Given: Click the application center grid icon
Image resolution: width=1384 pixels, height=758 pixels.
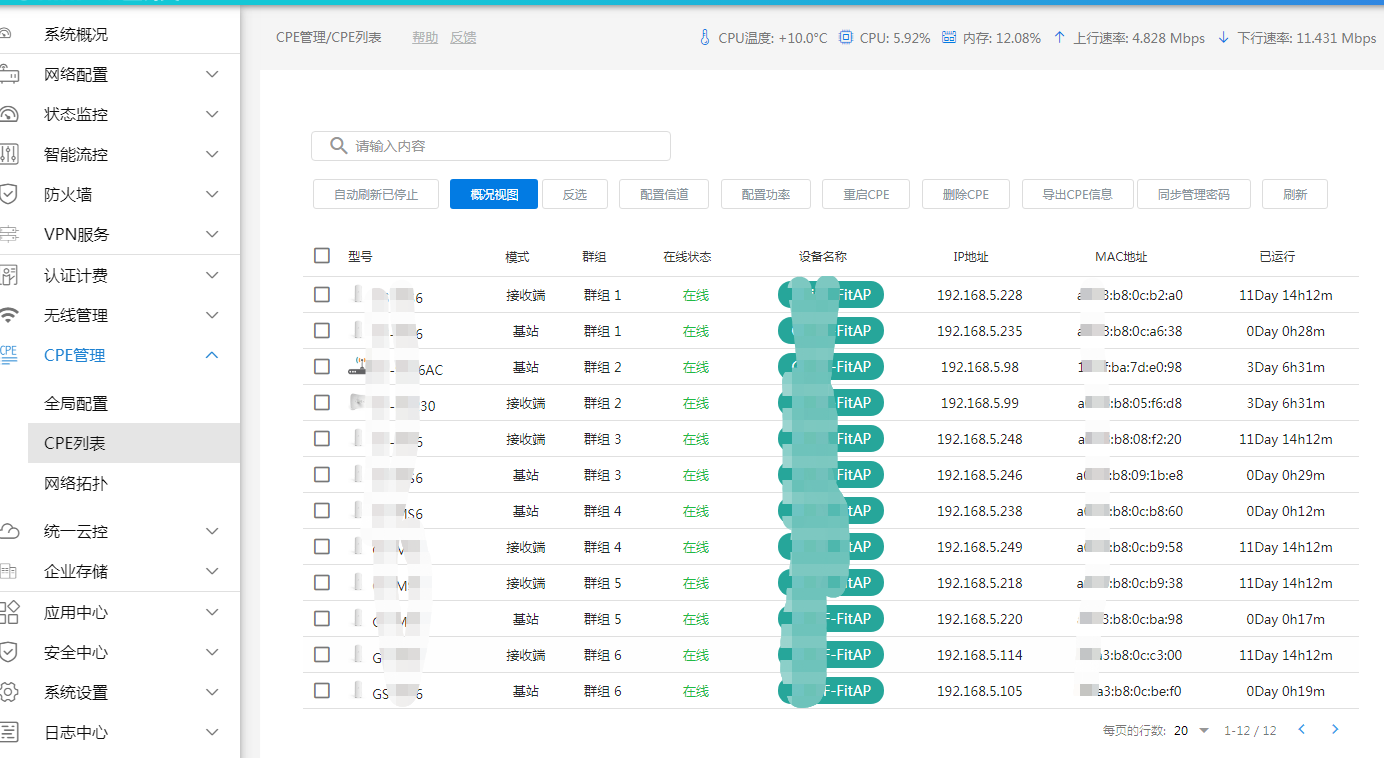Looking at the screenshot, I should point(8,612).
